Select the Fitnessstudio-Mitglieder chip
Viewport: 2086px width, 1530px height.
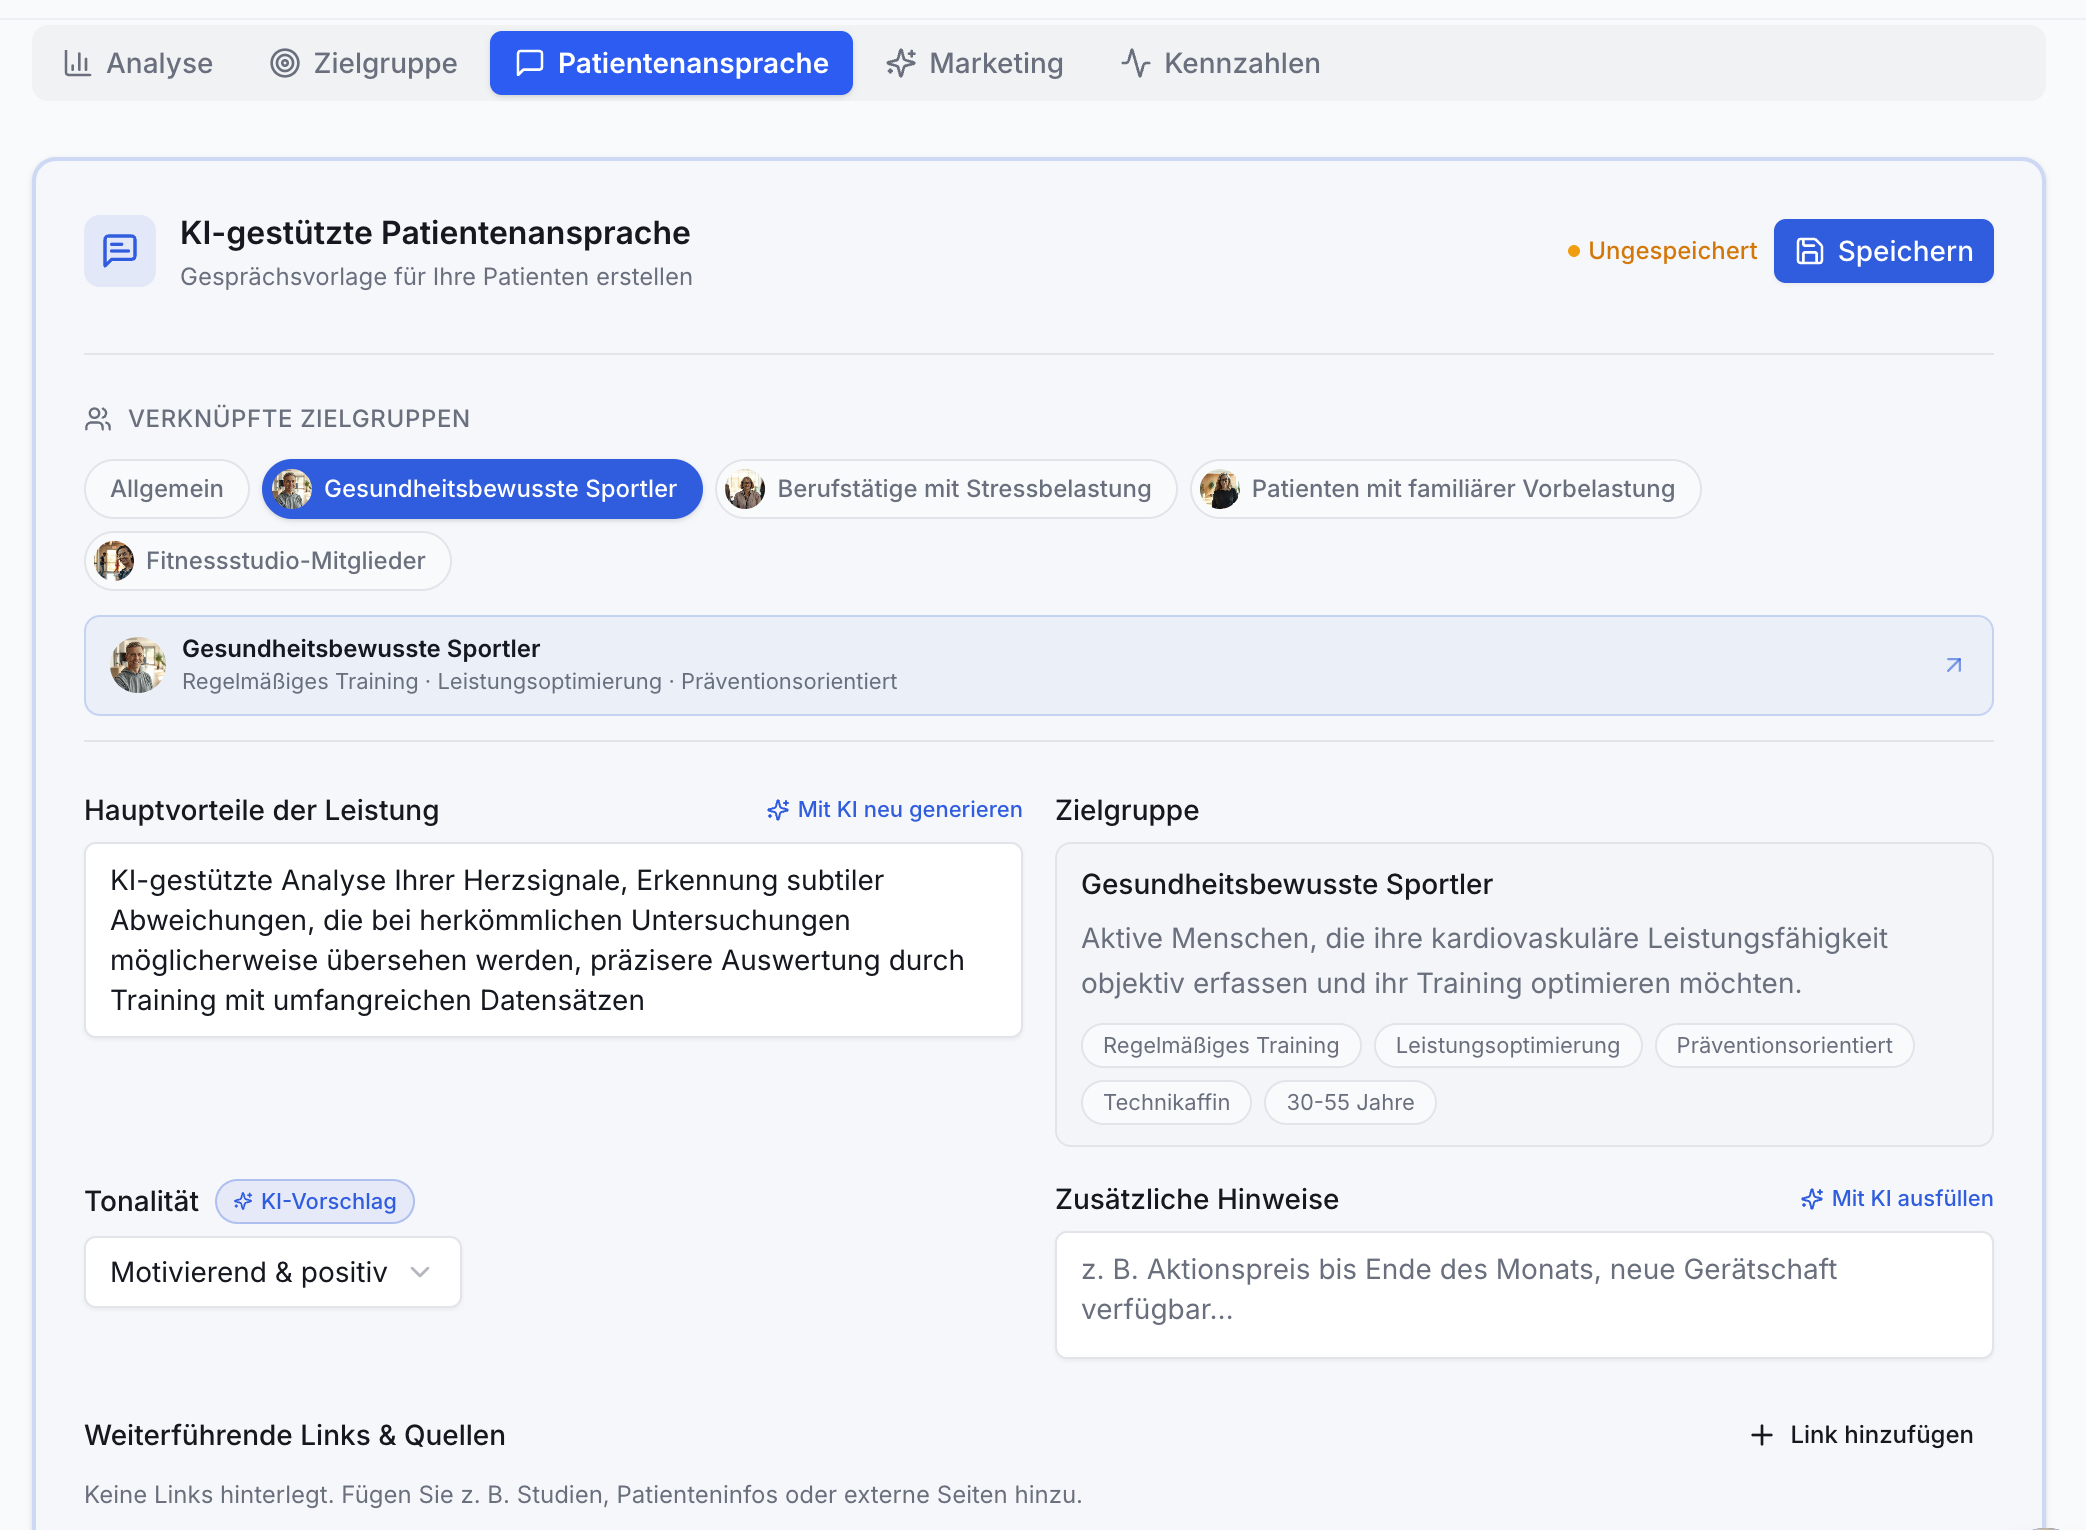pos(268,561)
